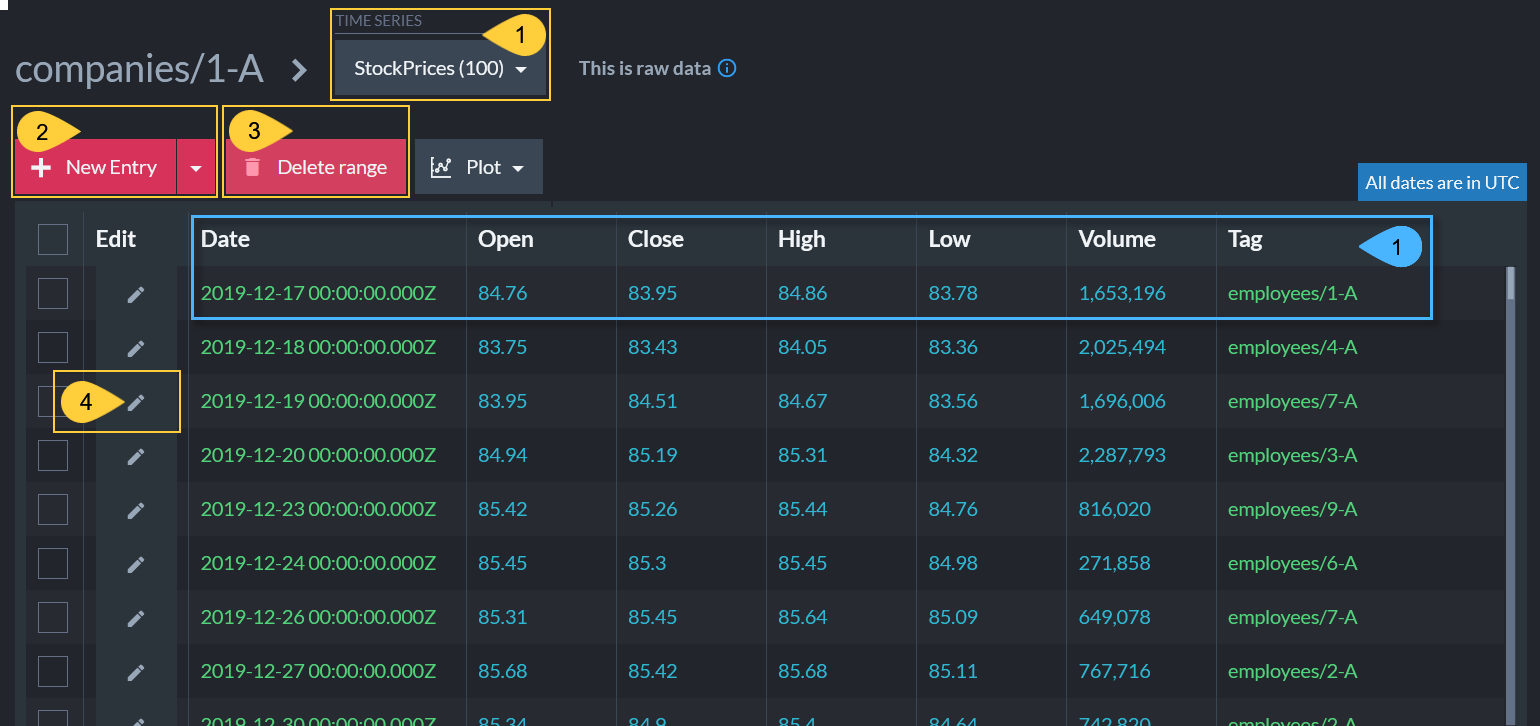Edit the 2019-12-23 entry pencil icon
Viewport: 1540px width, 726px height.
136,510
